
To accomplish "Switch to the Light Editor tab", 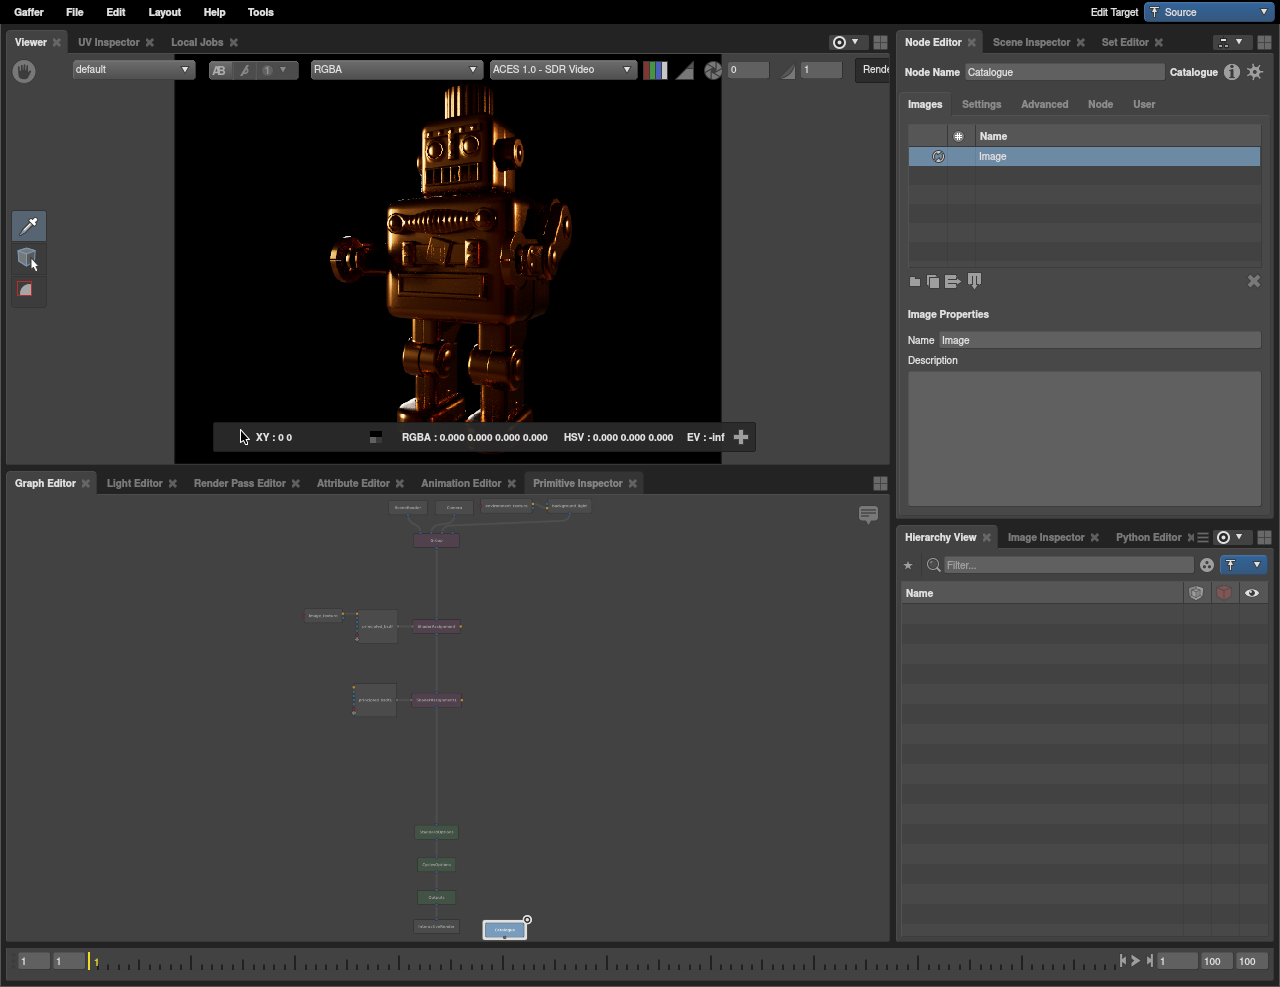I will (134, 483).
